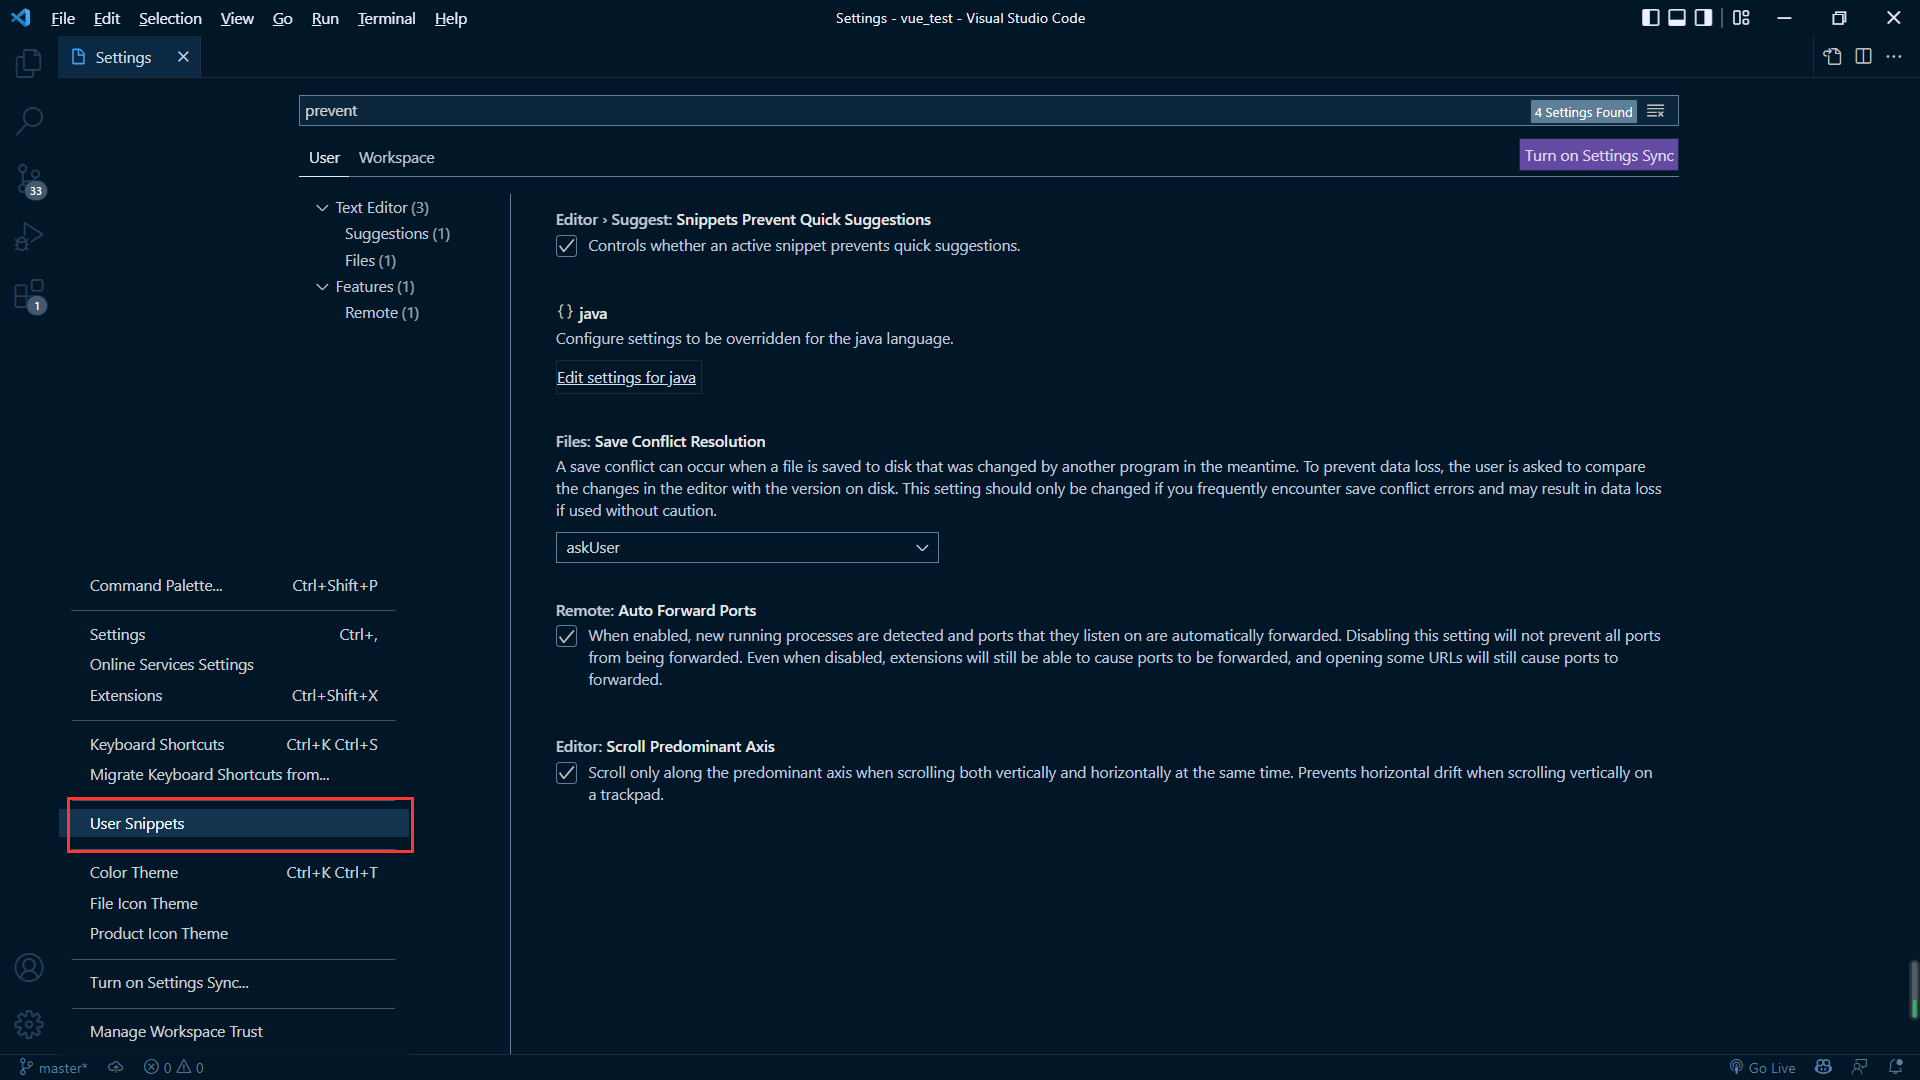Switch to the Workspace settings tab

pyautogui.click(x=396, y=158)
